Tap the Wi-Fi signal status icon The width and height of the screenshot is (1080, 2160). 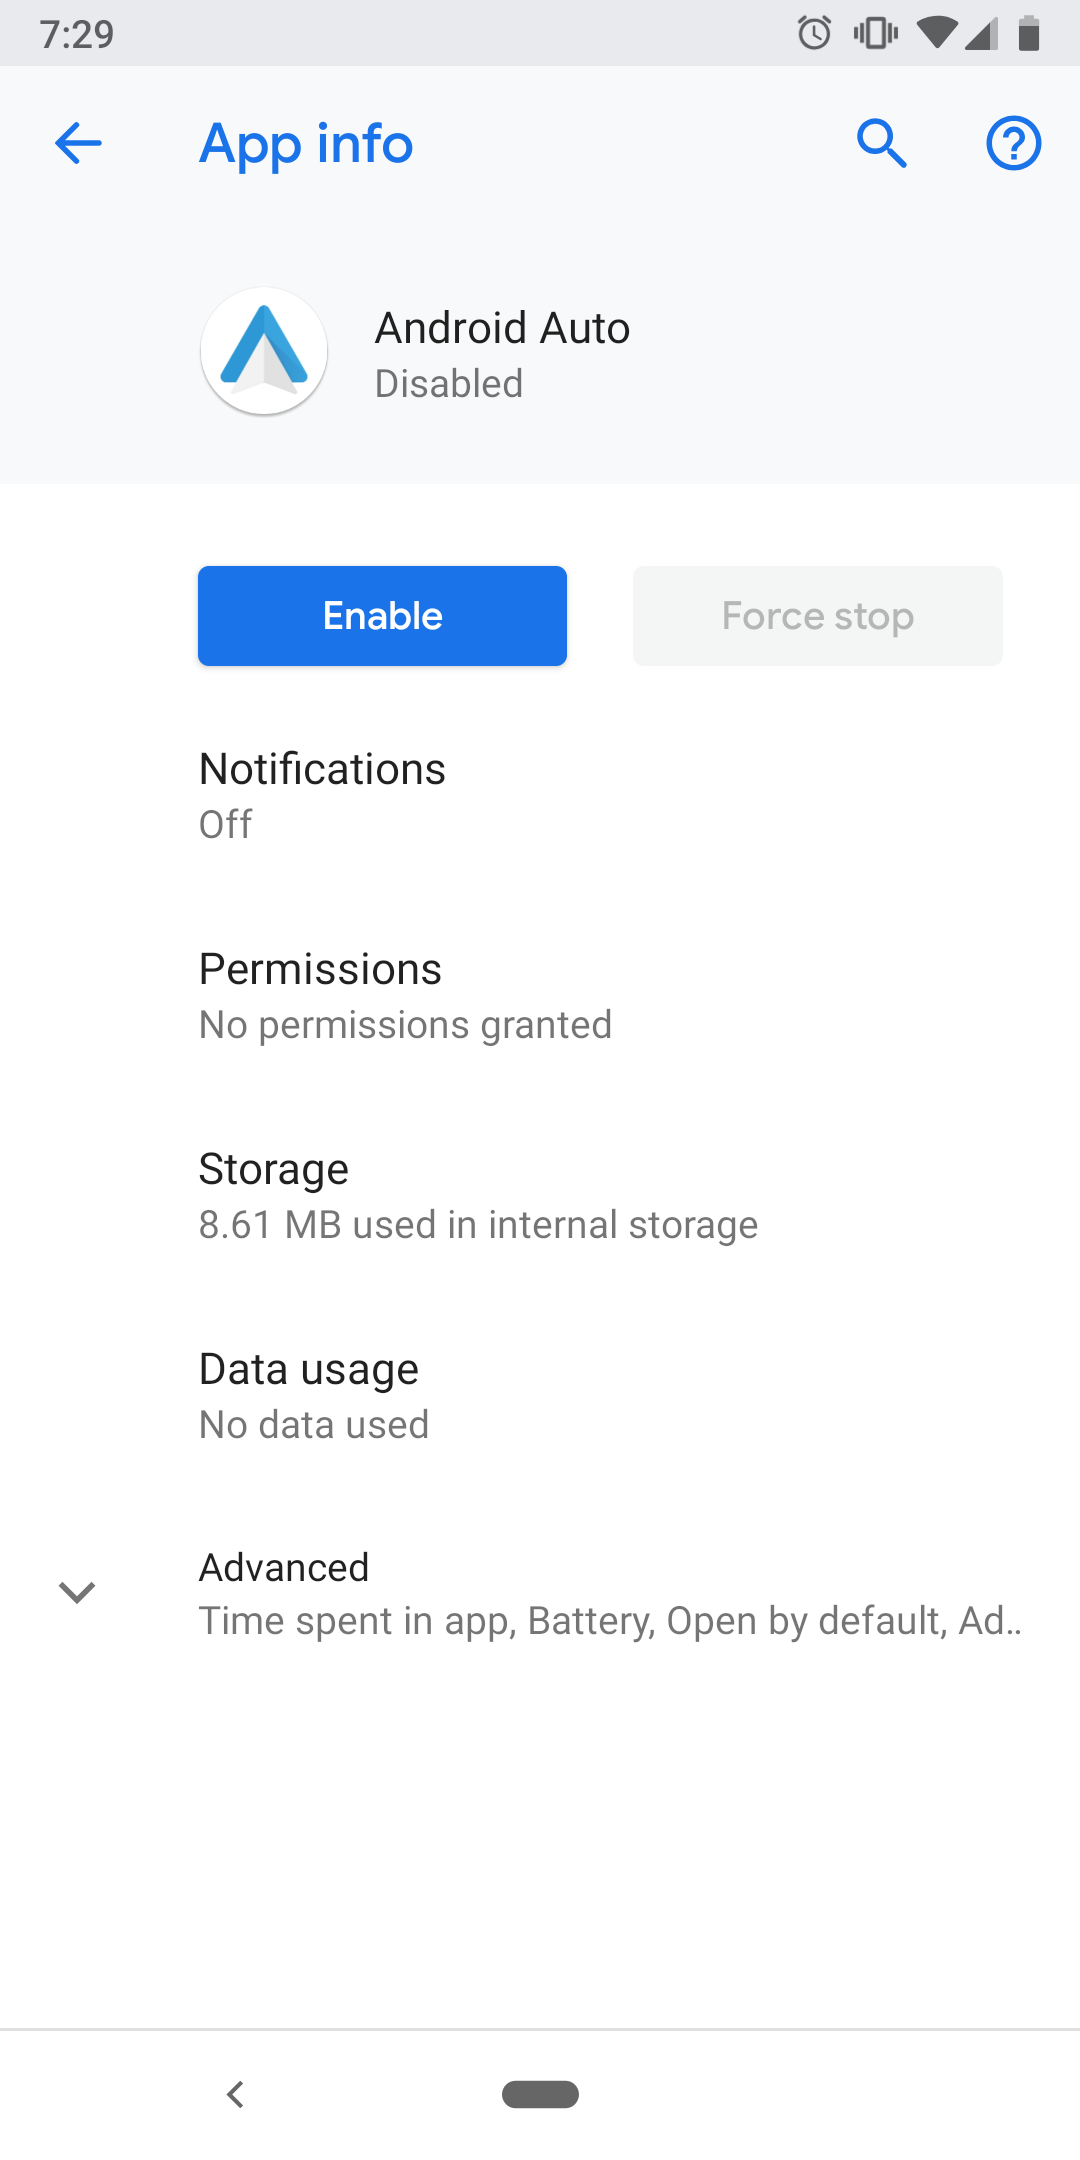point(936,33)
